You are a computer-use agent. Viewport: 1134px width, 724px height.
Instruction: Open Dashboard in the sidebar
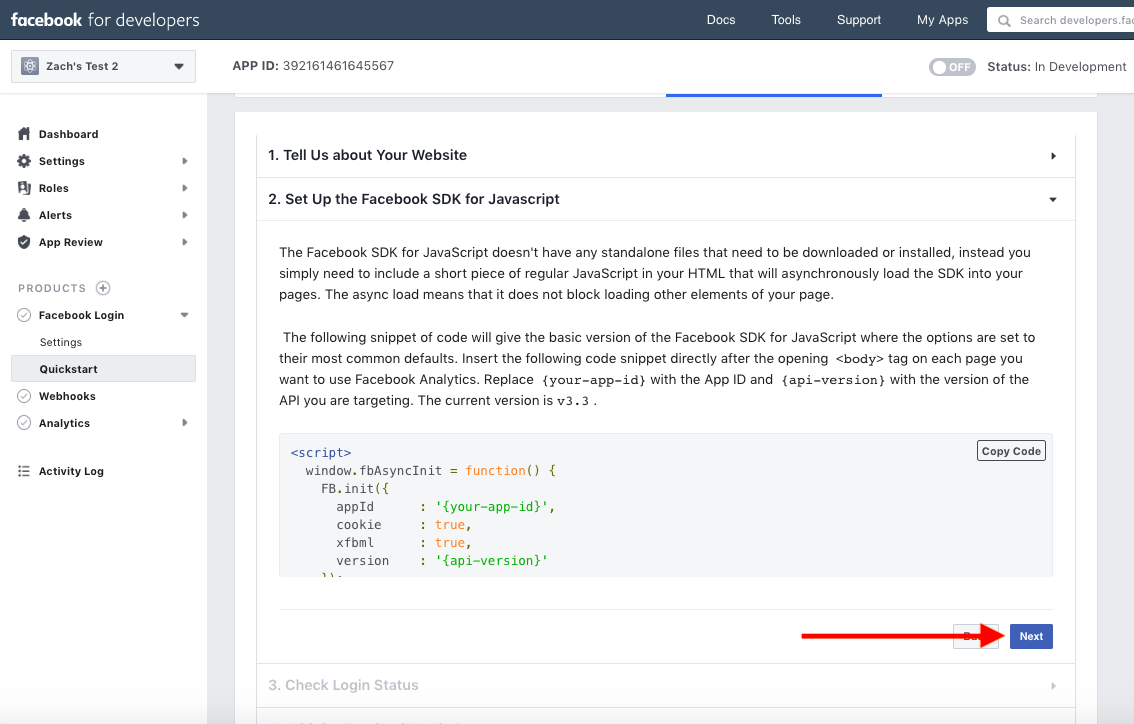[68, 134]
